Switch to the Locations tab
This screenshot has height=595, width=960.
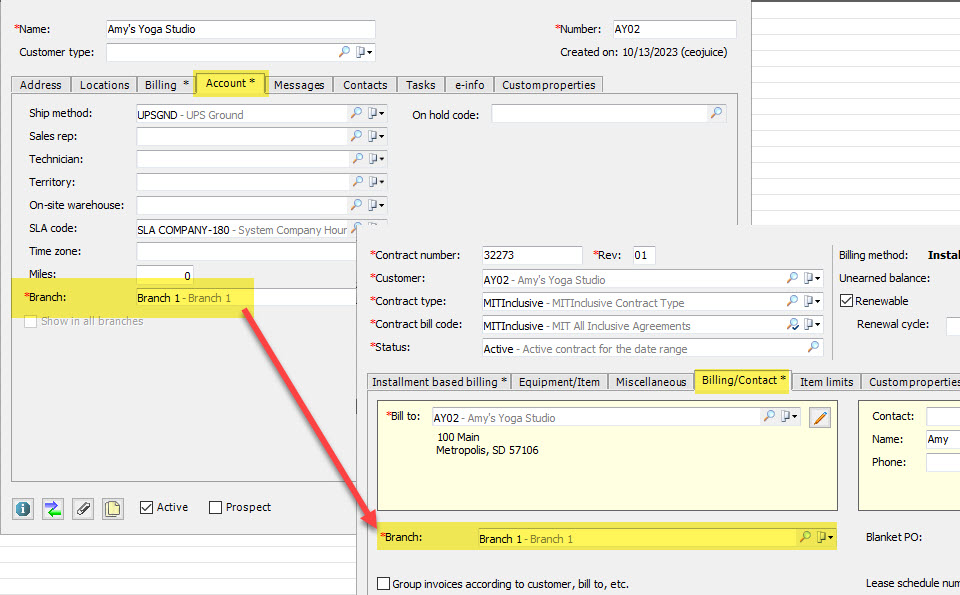click(104, 85)
